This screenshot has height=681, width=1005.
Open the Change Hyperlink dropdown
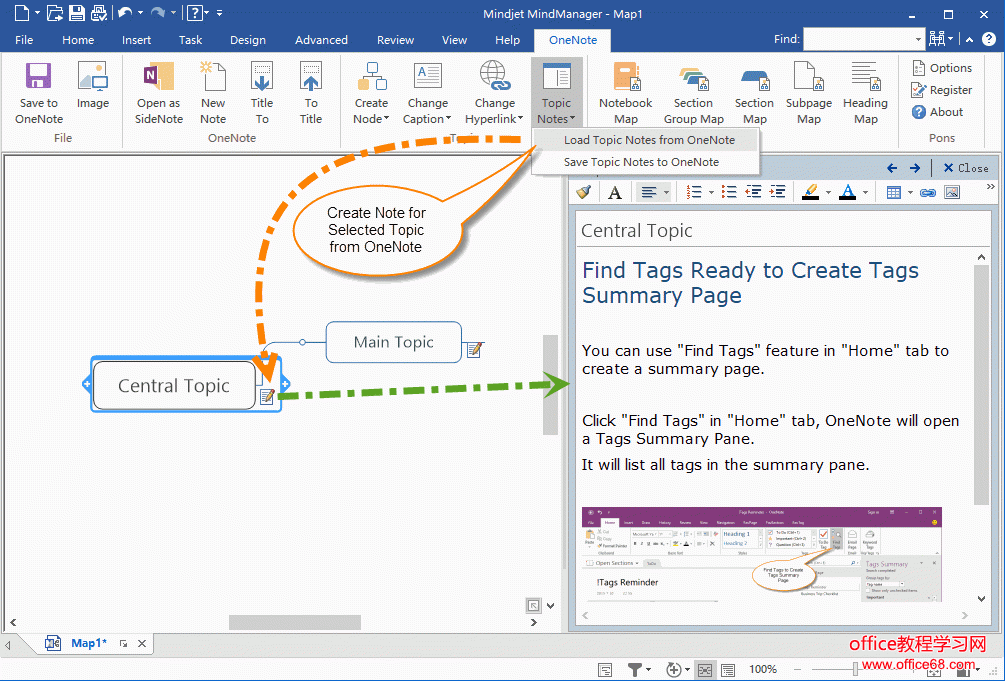tap(494, 111)
